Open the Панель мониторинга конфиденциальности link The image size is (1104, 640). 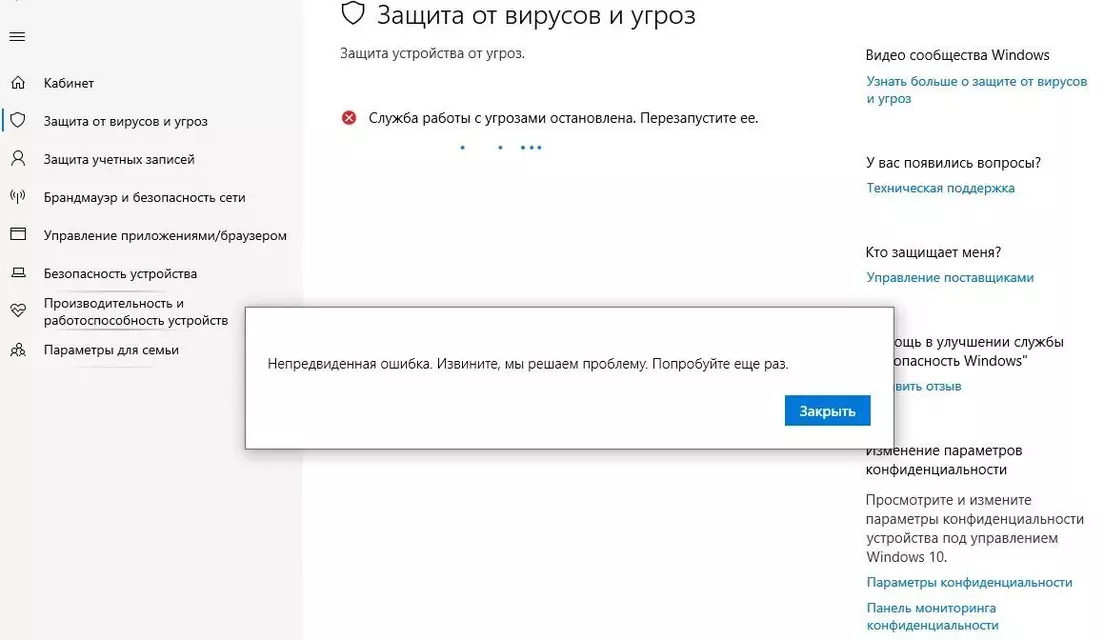[x=932, y=616]
